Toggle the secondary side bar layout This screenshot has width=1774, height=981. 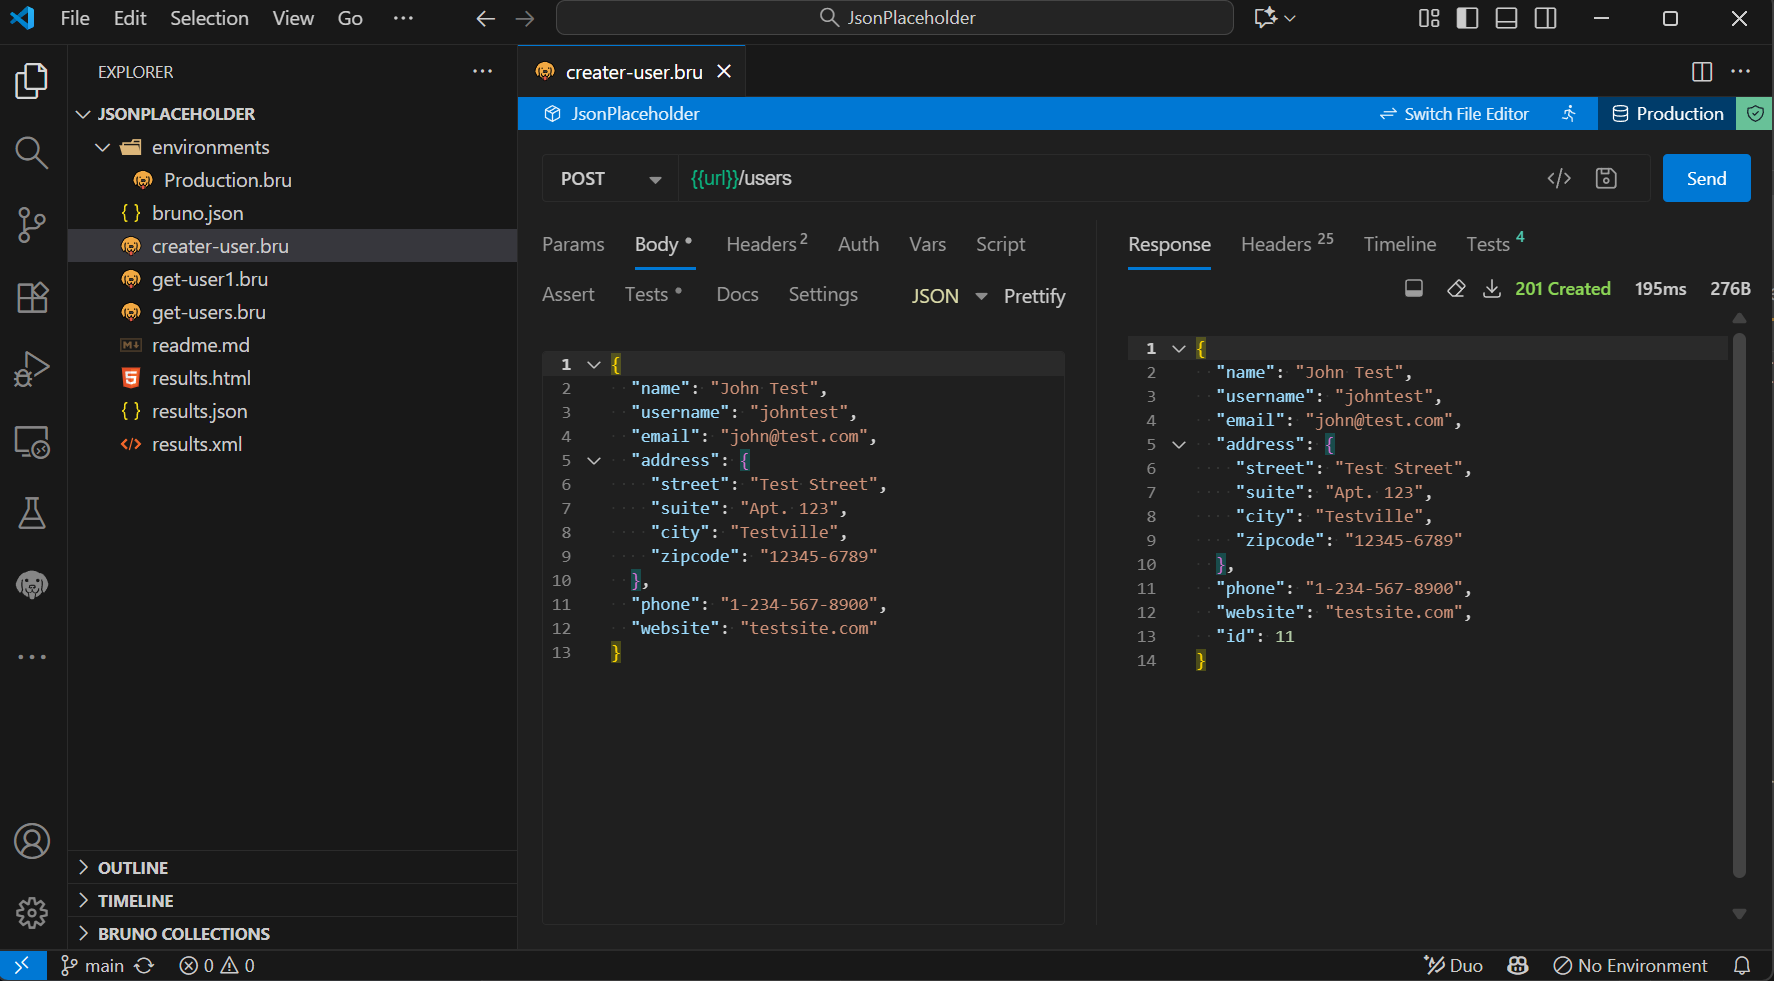pos(1545,18)
